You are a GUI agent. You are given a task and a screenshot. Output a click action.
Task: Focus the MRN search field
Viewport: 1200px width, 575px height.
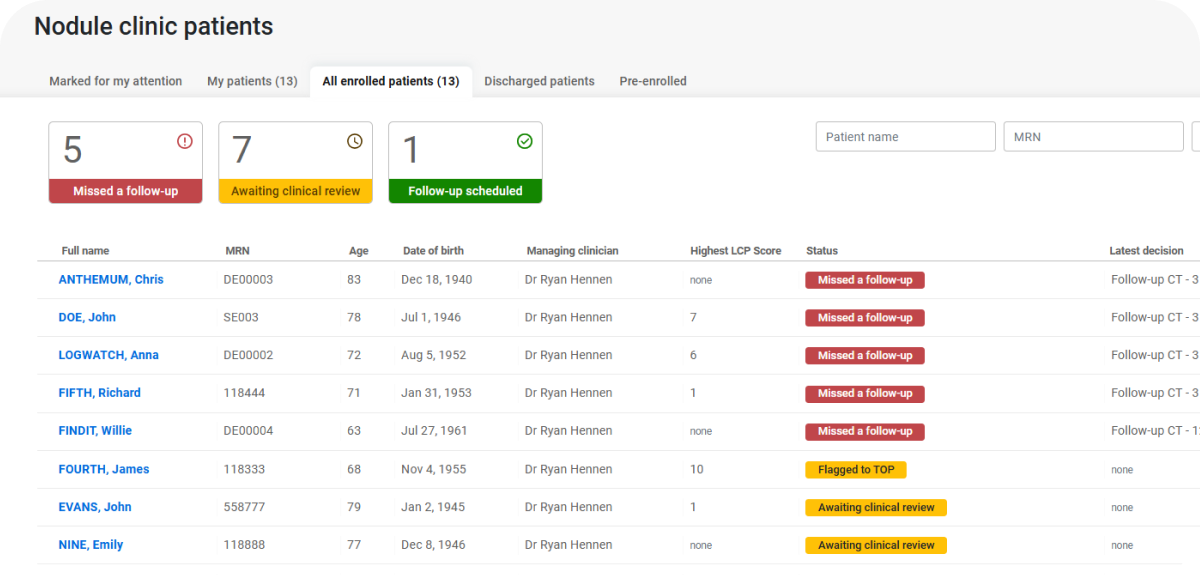click(1094, 137)
